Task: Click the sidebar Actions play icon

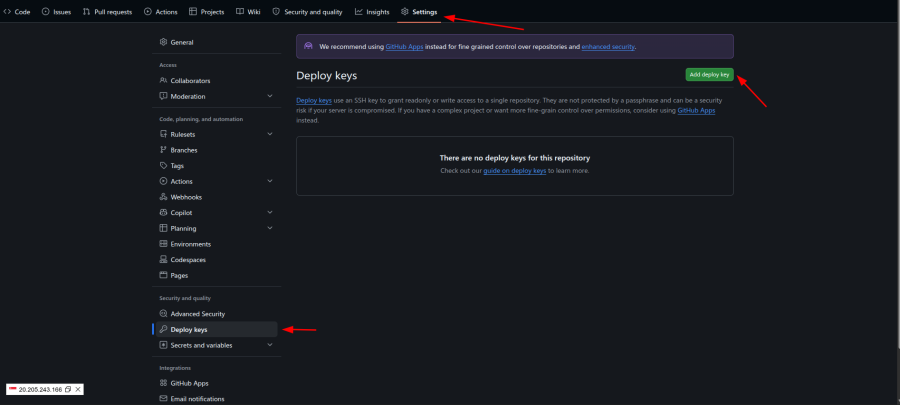Action: pos(163,181)
